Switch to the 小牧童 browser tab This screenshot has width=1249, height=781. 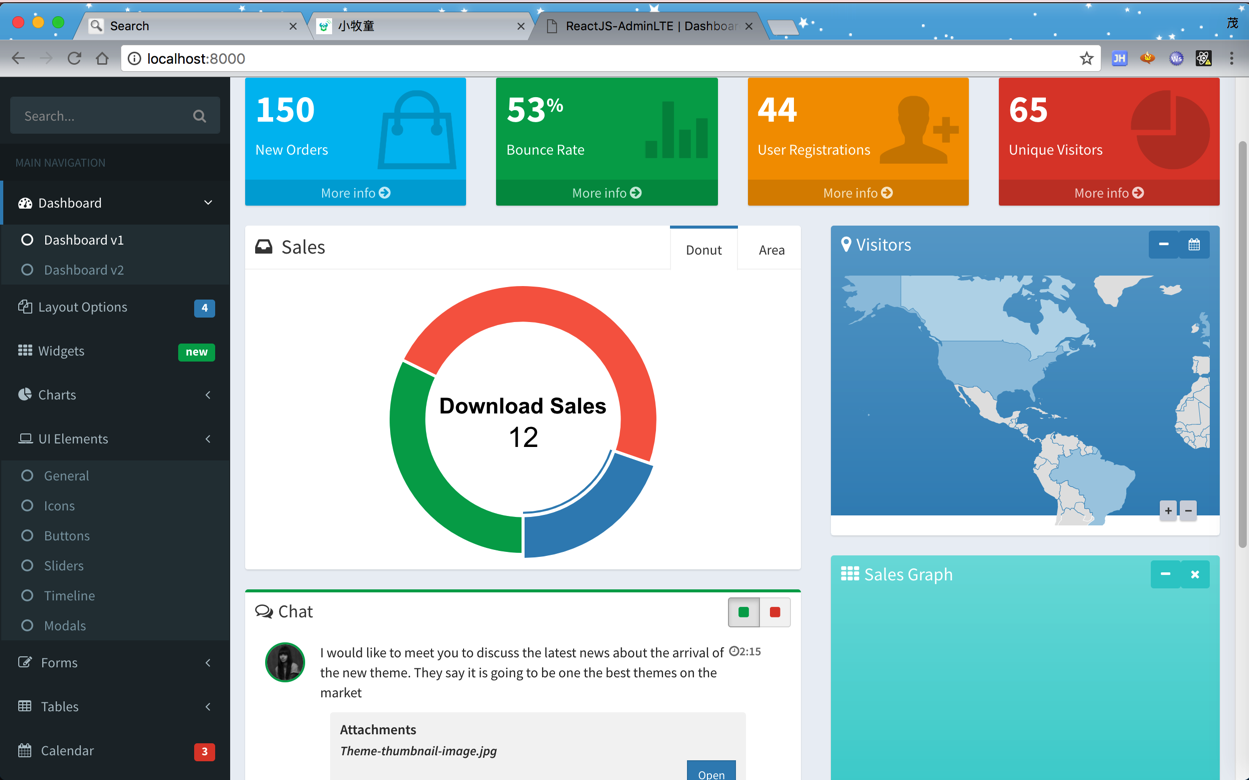420,26
